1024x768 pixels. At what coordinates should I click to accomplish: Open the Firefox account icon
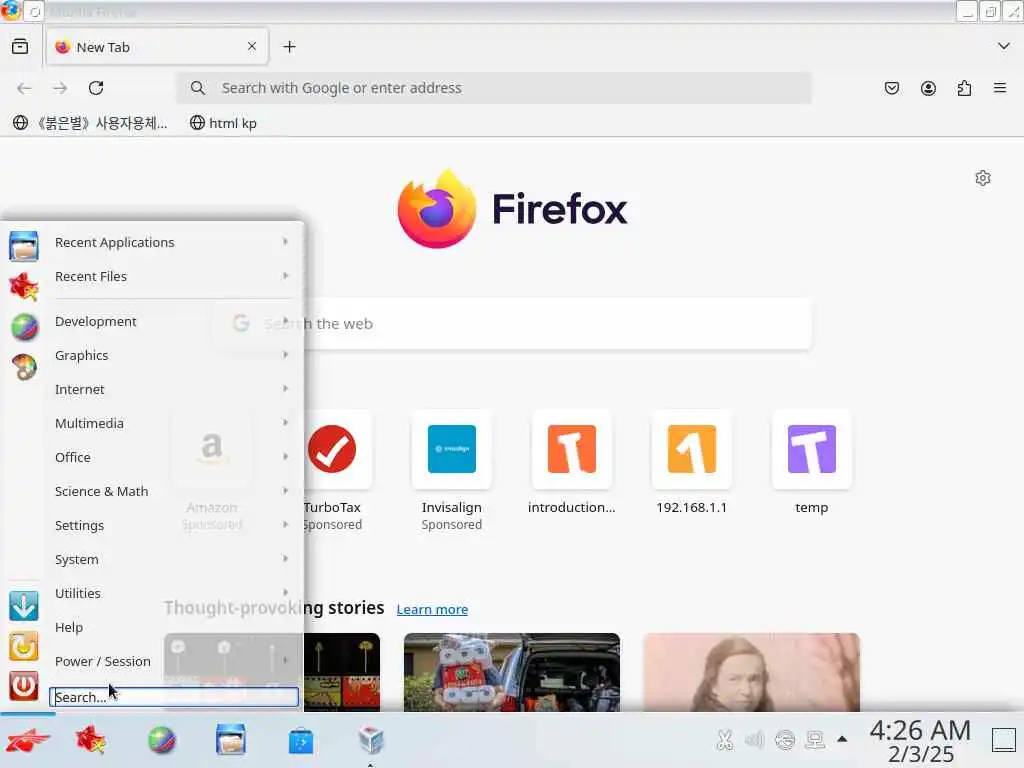928,88
